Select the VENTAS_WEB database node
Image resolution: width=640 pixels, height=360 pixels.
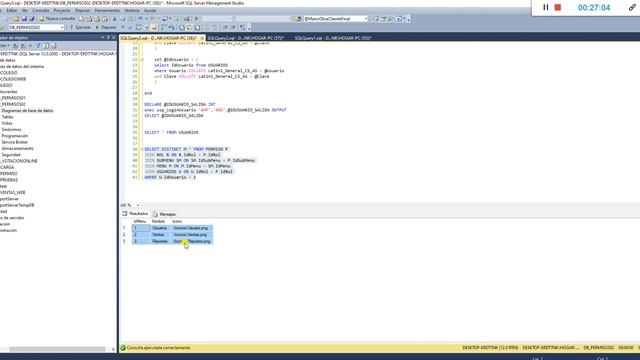click(x=13, y=193)
